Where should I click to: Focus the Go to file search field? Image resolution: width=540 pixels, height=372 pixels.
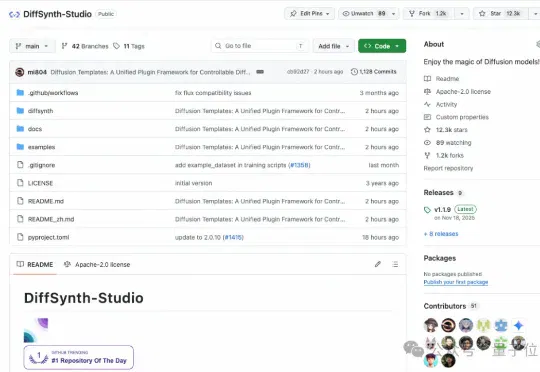click(260, 46)
